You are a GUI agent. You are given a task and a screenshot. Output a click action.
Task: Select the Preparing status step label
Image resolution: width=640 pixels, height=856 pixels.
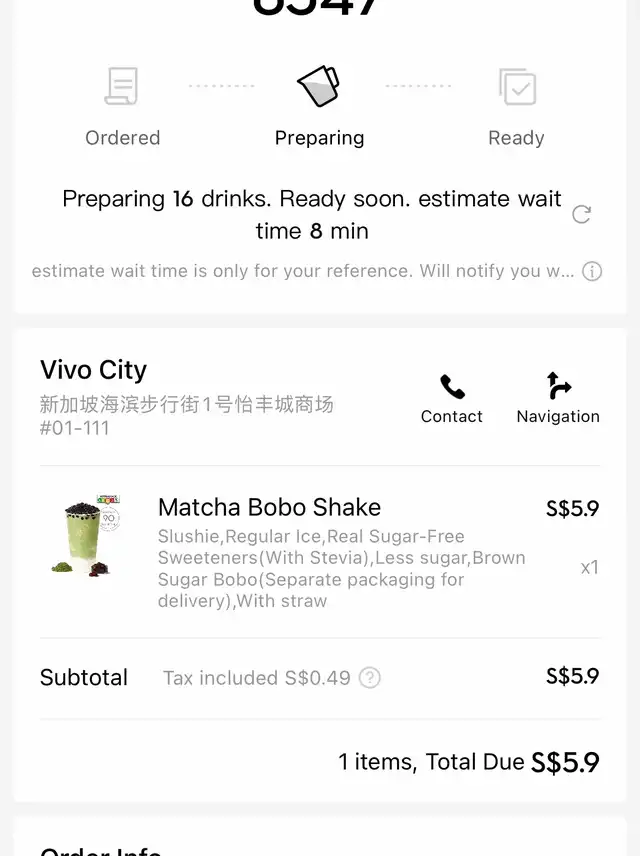tap(319, 138)
